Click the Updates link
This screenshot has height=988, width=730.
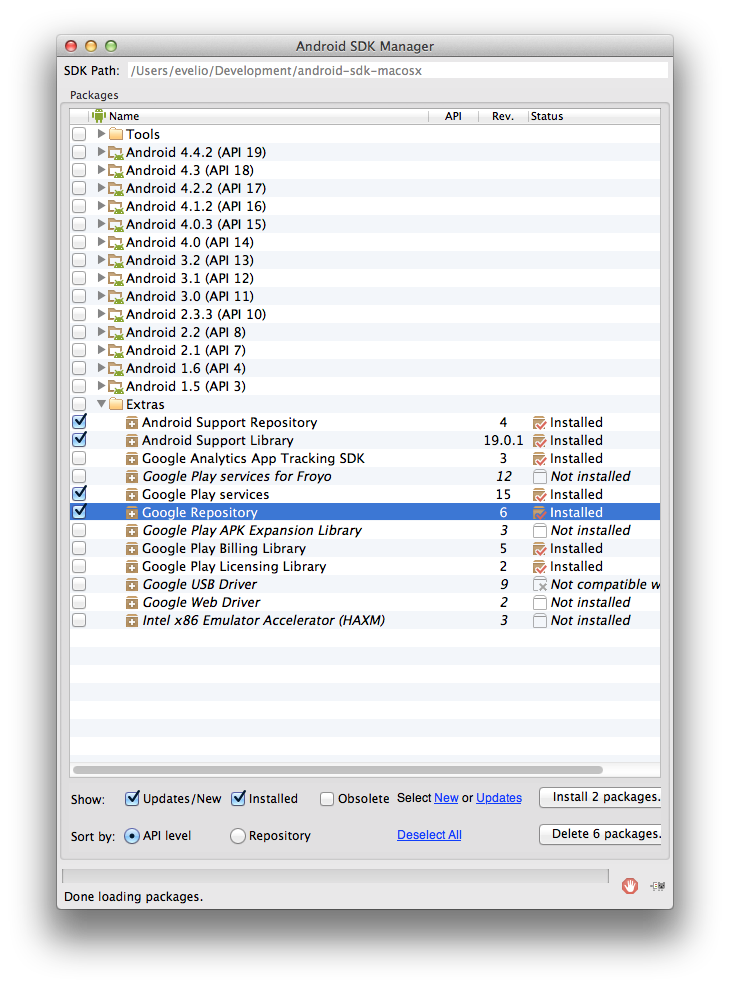click(x=499, y=798)
